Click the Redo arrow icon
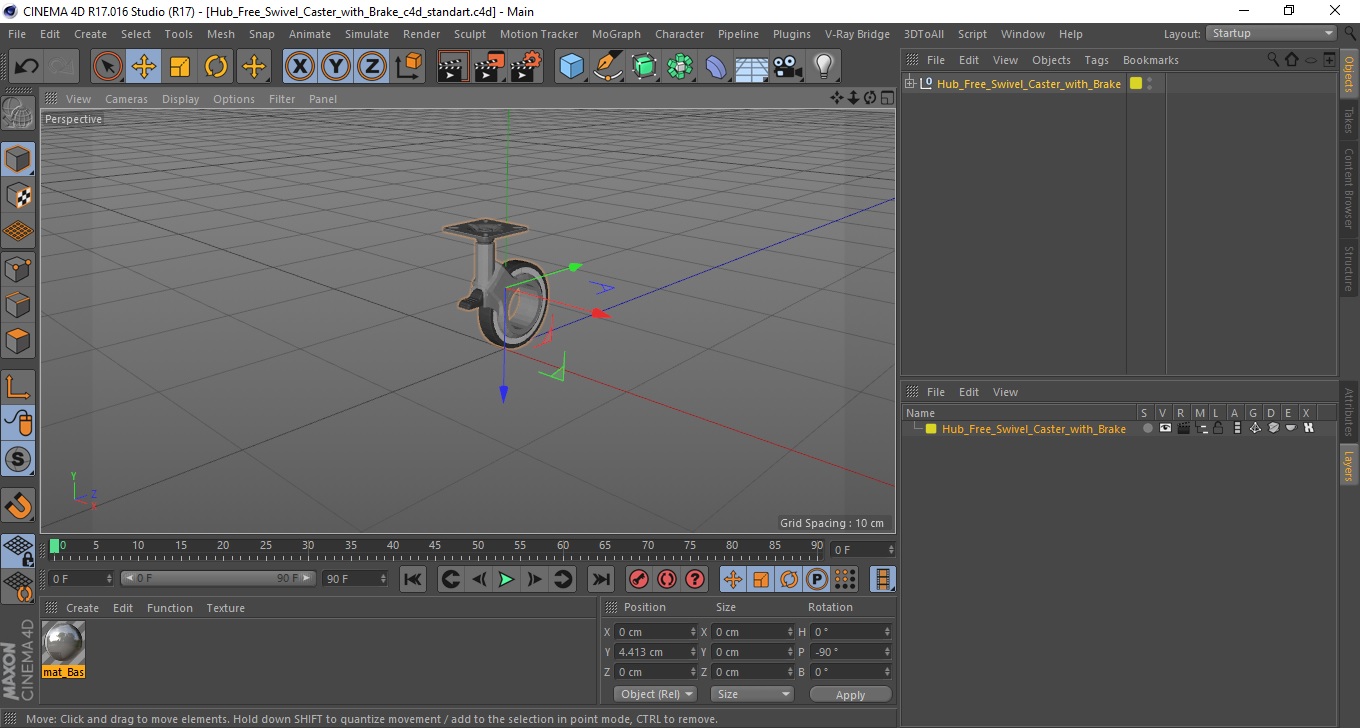 coord(62,67)
